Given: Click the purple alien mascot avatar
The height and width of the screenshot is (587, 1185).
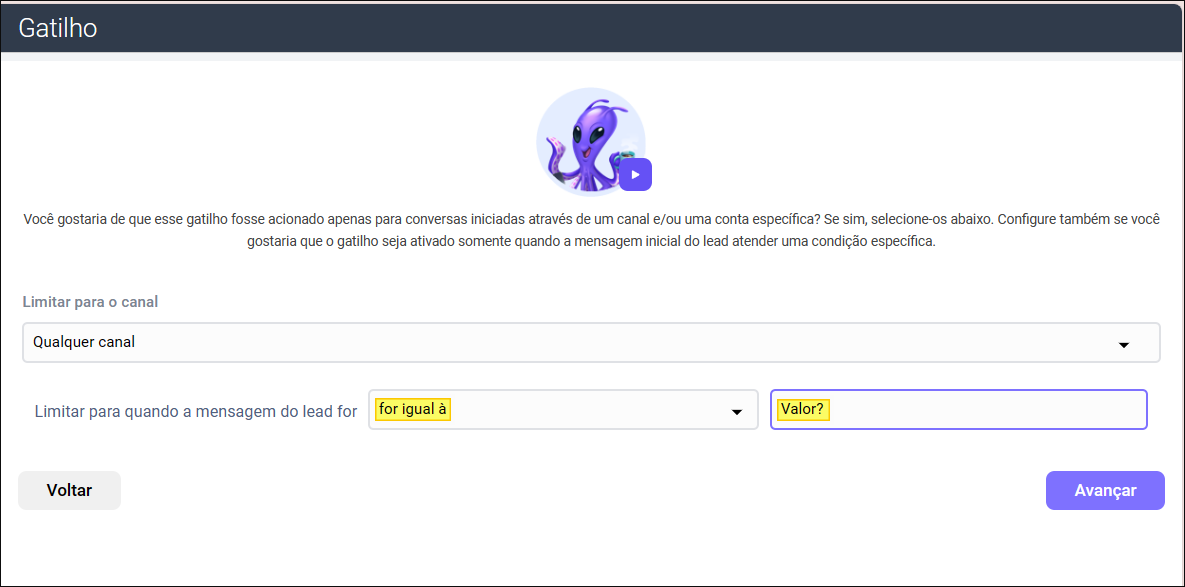Looking at the screenshot, I should click(x=590, y=141).
